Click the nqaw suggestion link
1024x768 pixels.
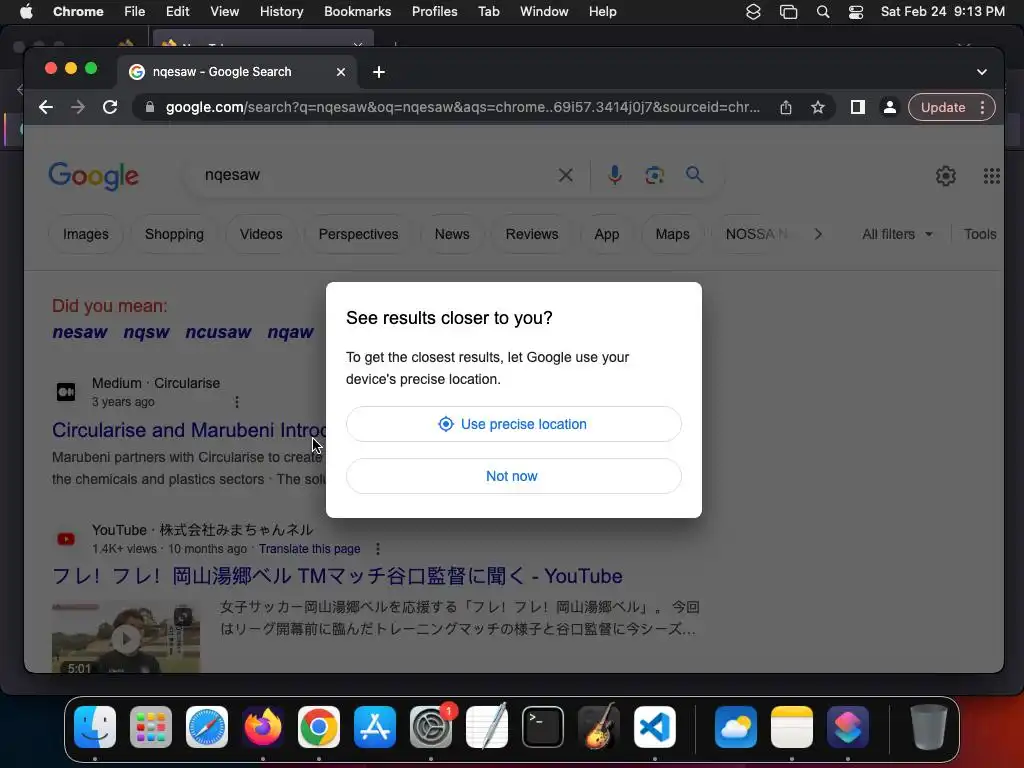click(x=291, y=332)
